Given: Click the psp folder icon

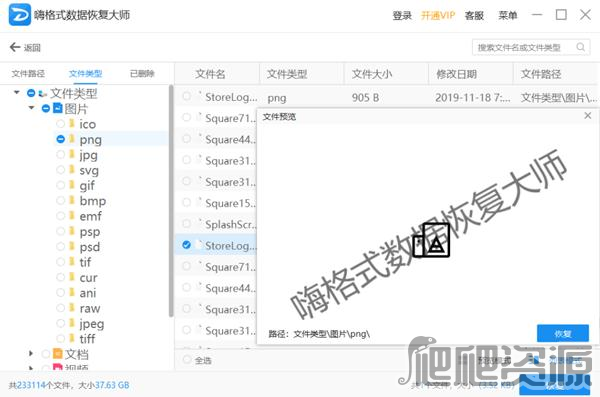Looking at the screenshot, I should pos(71,230).
